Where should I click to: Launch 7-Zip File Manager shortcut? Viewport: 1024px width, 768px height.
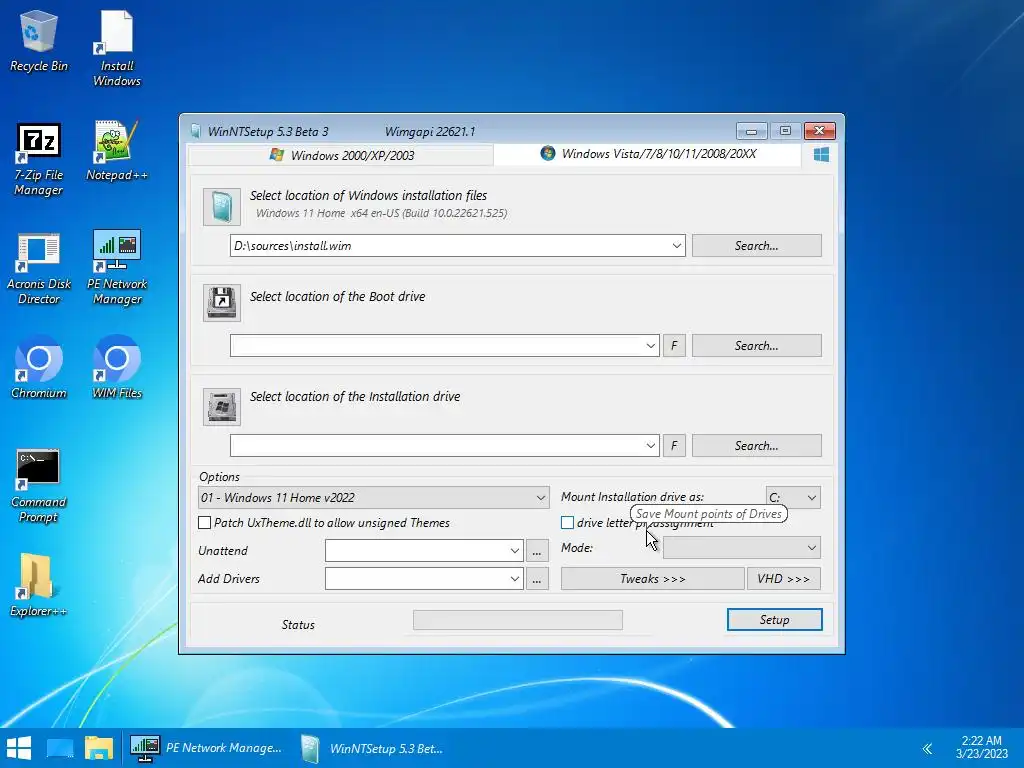coord(39,159)
